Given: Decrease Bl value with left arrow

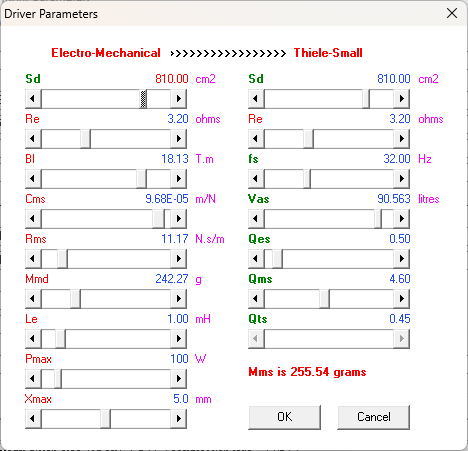Looking at the screenshot, I should tap(33, 179).
